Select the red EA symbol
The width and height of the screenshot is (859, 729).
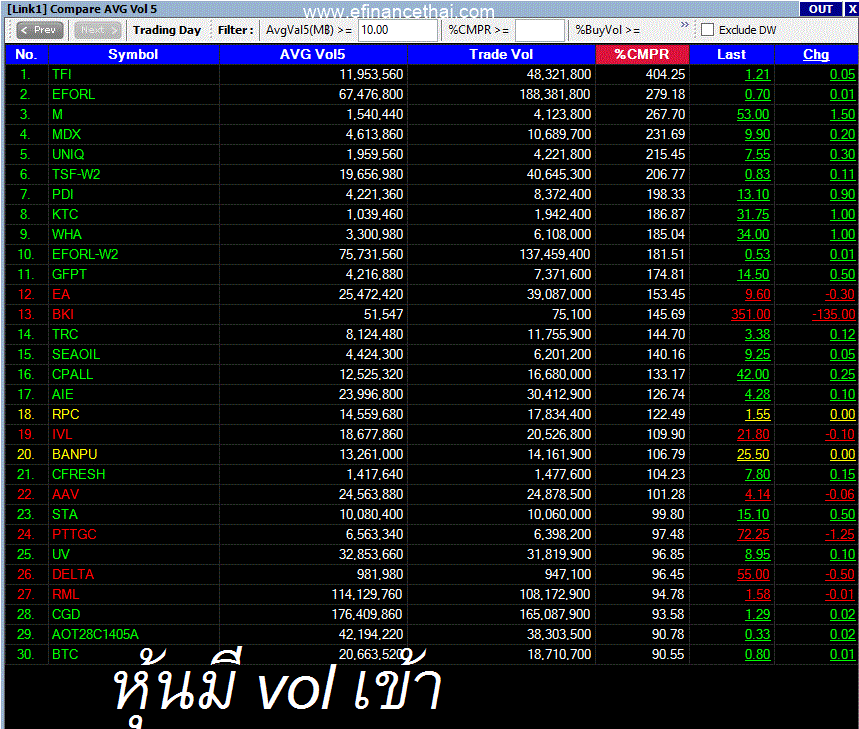point(61,294)
